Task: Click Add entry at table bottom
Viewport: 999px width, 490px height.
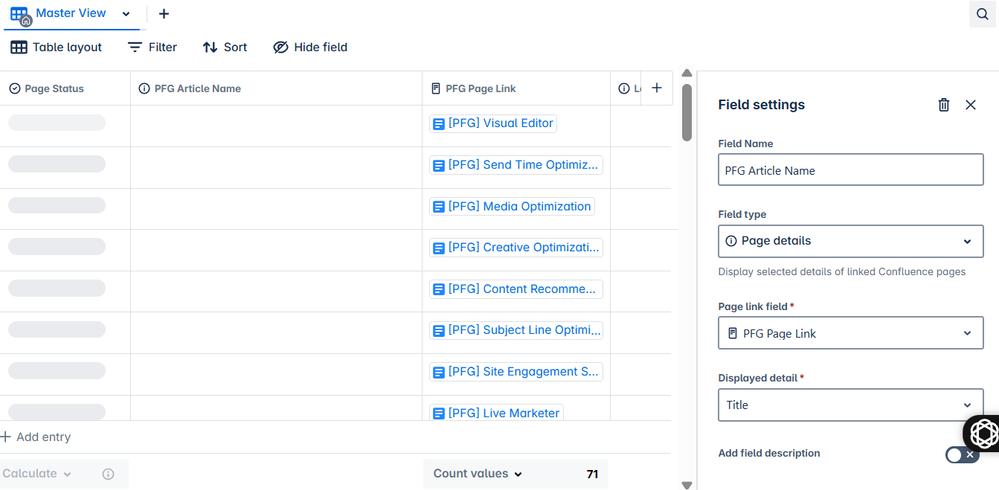Action: [36, 437]
